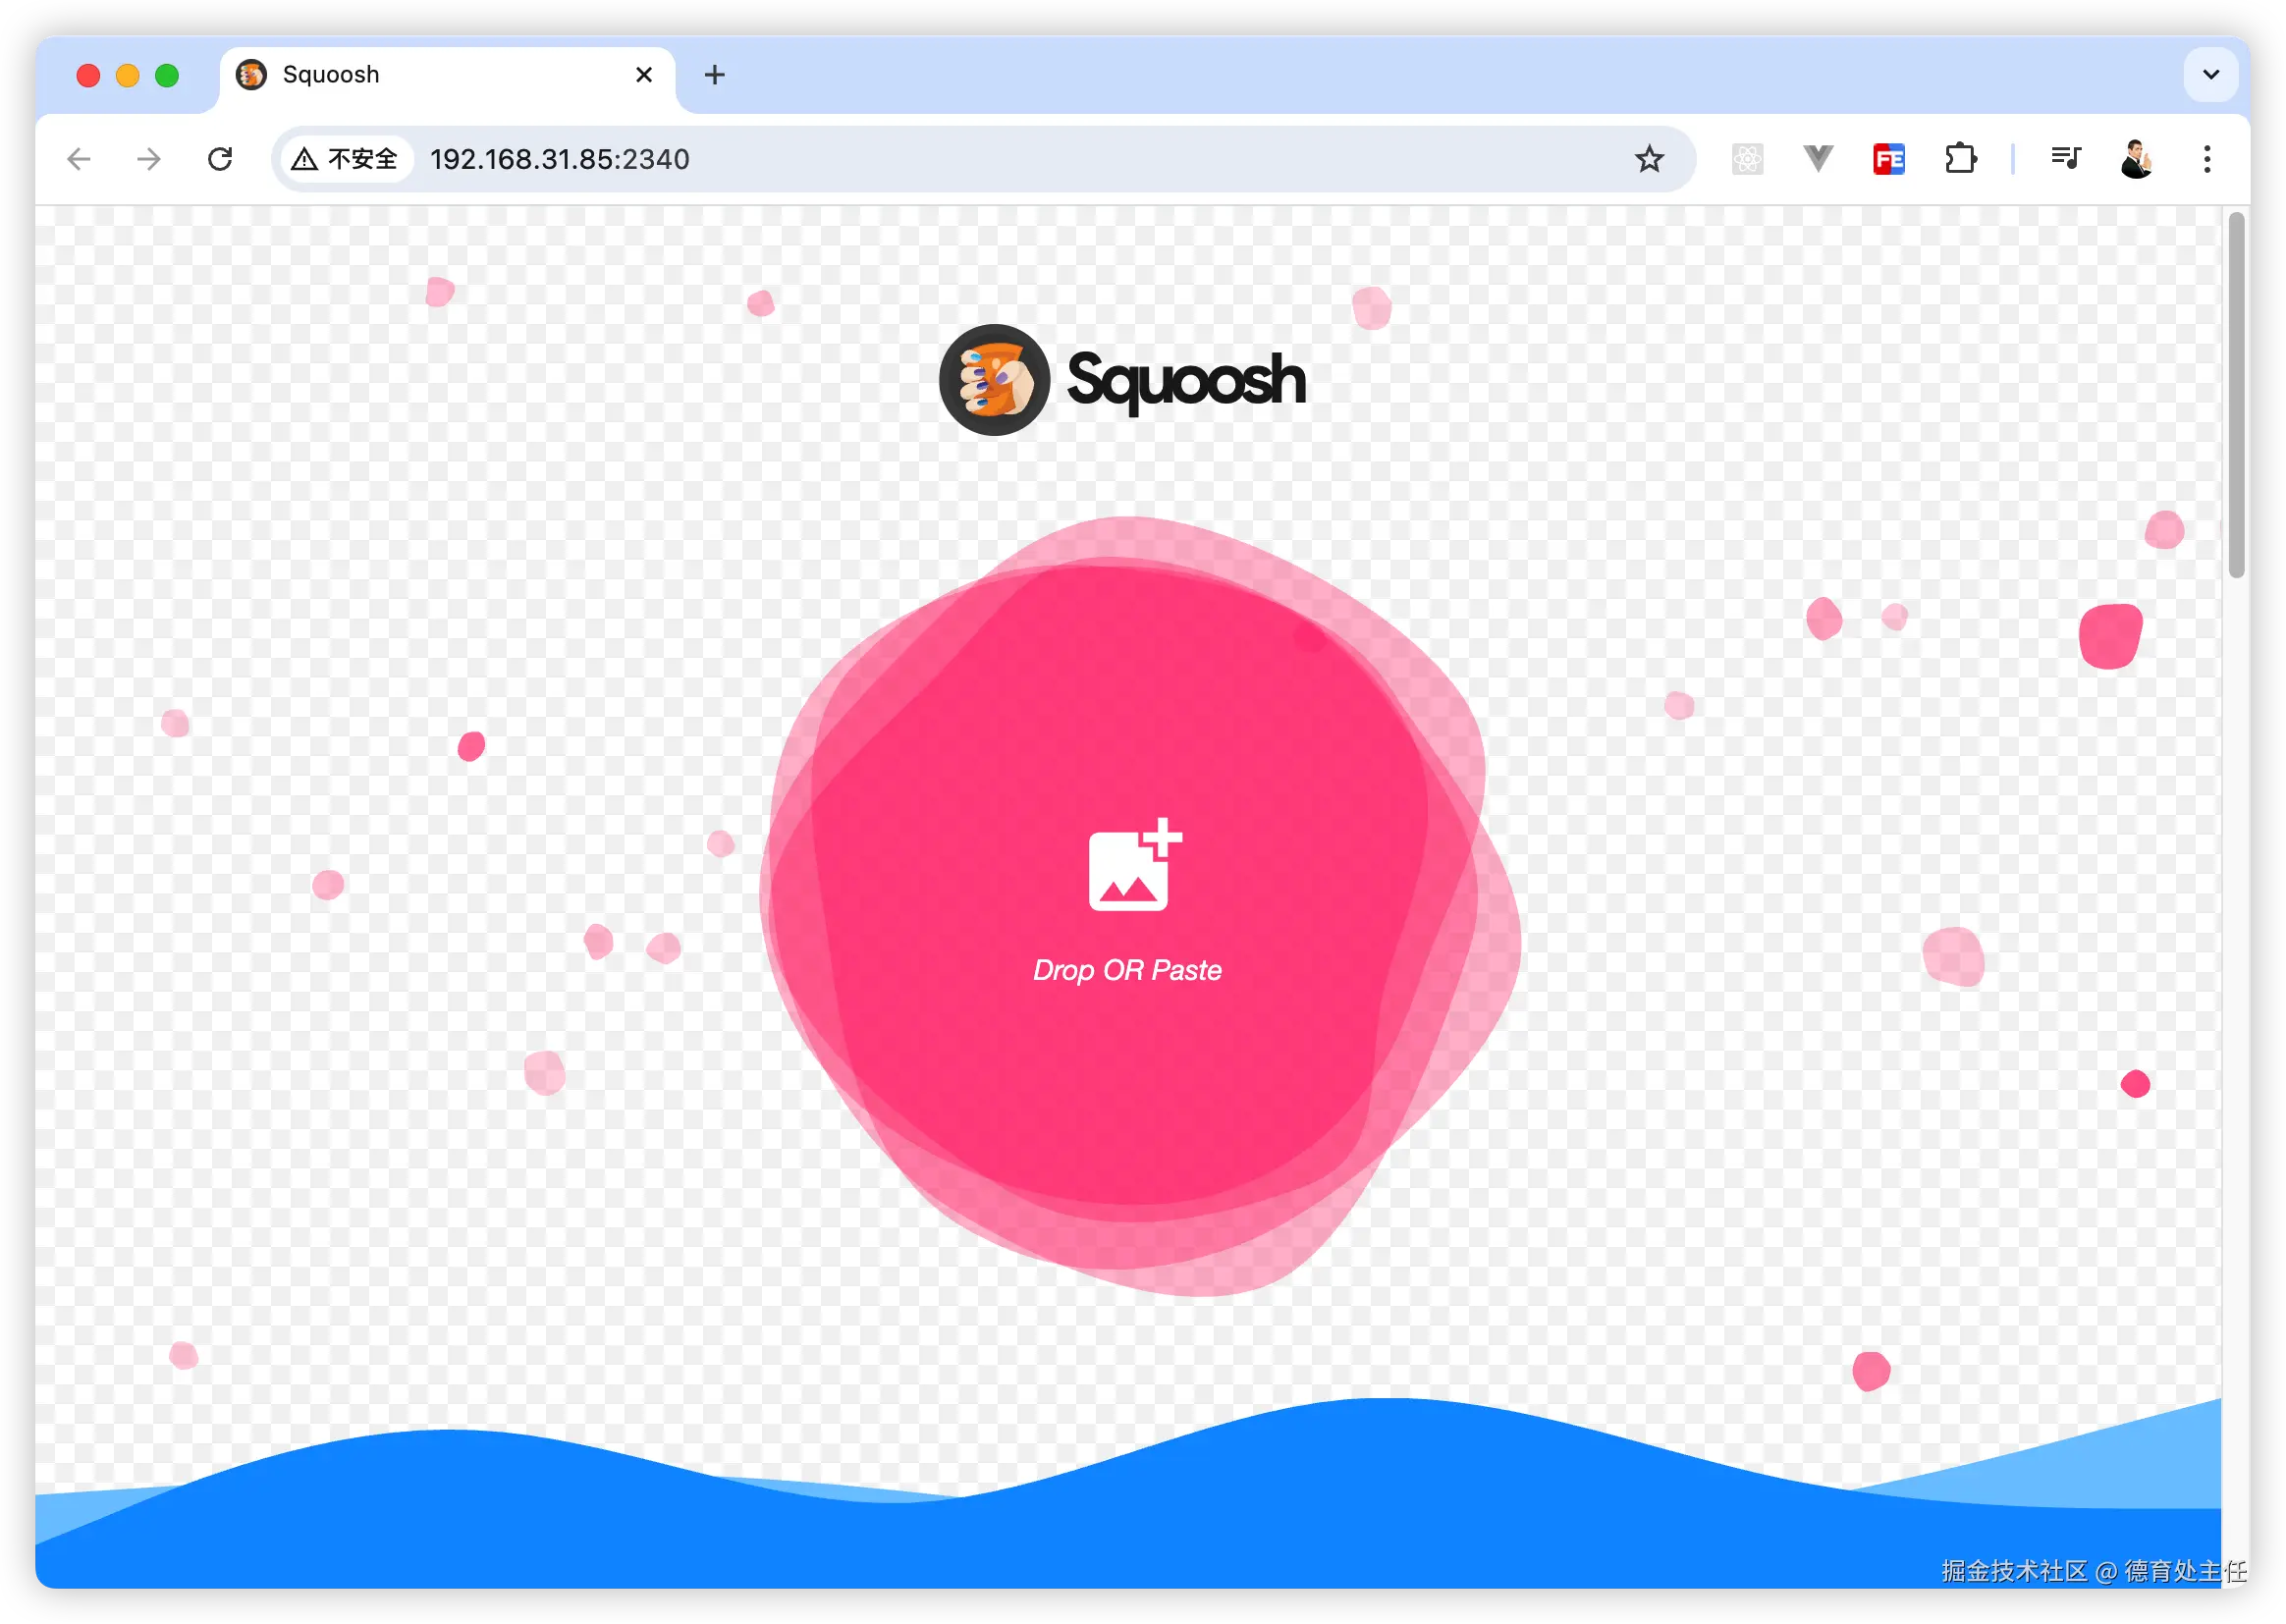
Task: Click the add image upload icon
Action: (x=1134, y=866)
